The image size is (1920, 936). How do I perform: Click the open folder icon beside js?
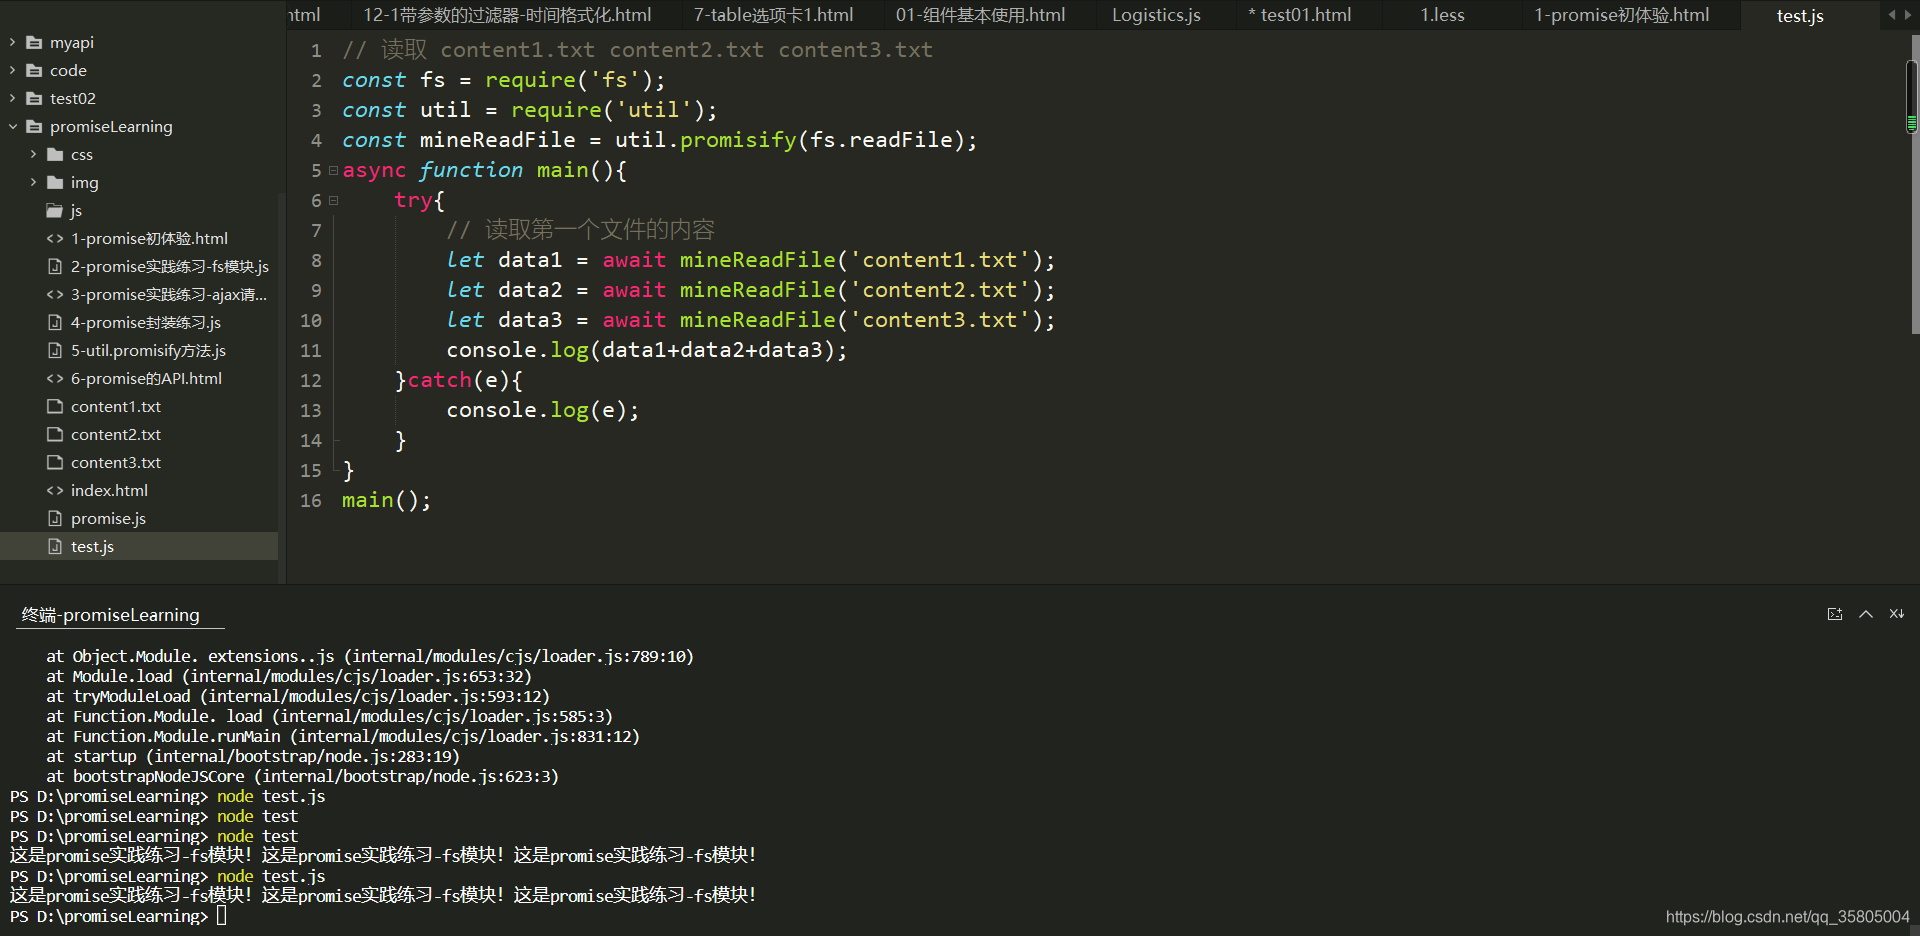point(55,210)
